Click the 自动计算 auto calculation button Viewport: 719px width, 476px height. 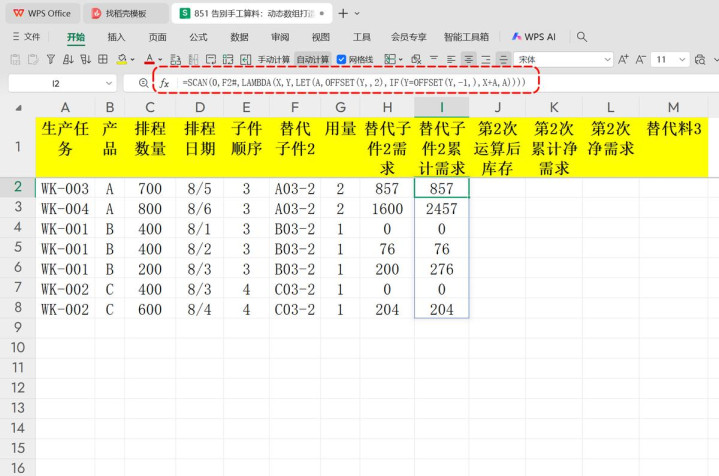(313, 60)
